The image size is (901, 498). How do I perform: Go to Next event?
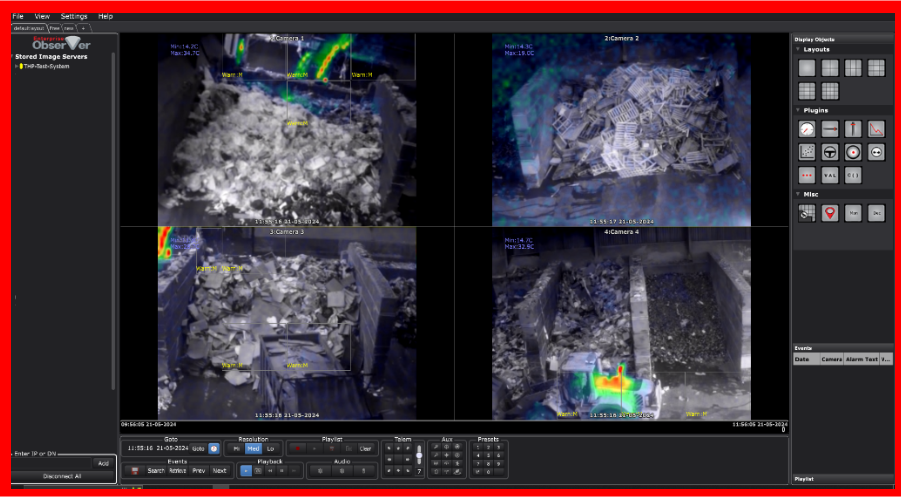click(x=219, y=470)
